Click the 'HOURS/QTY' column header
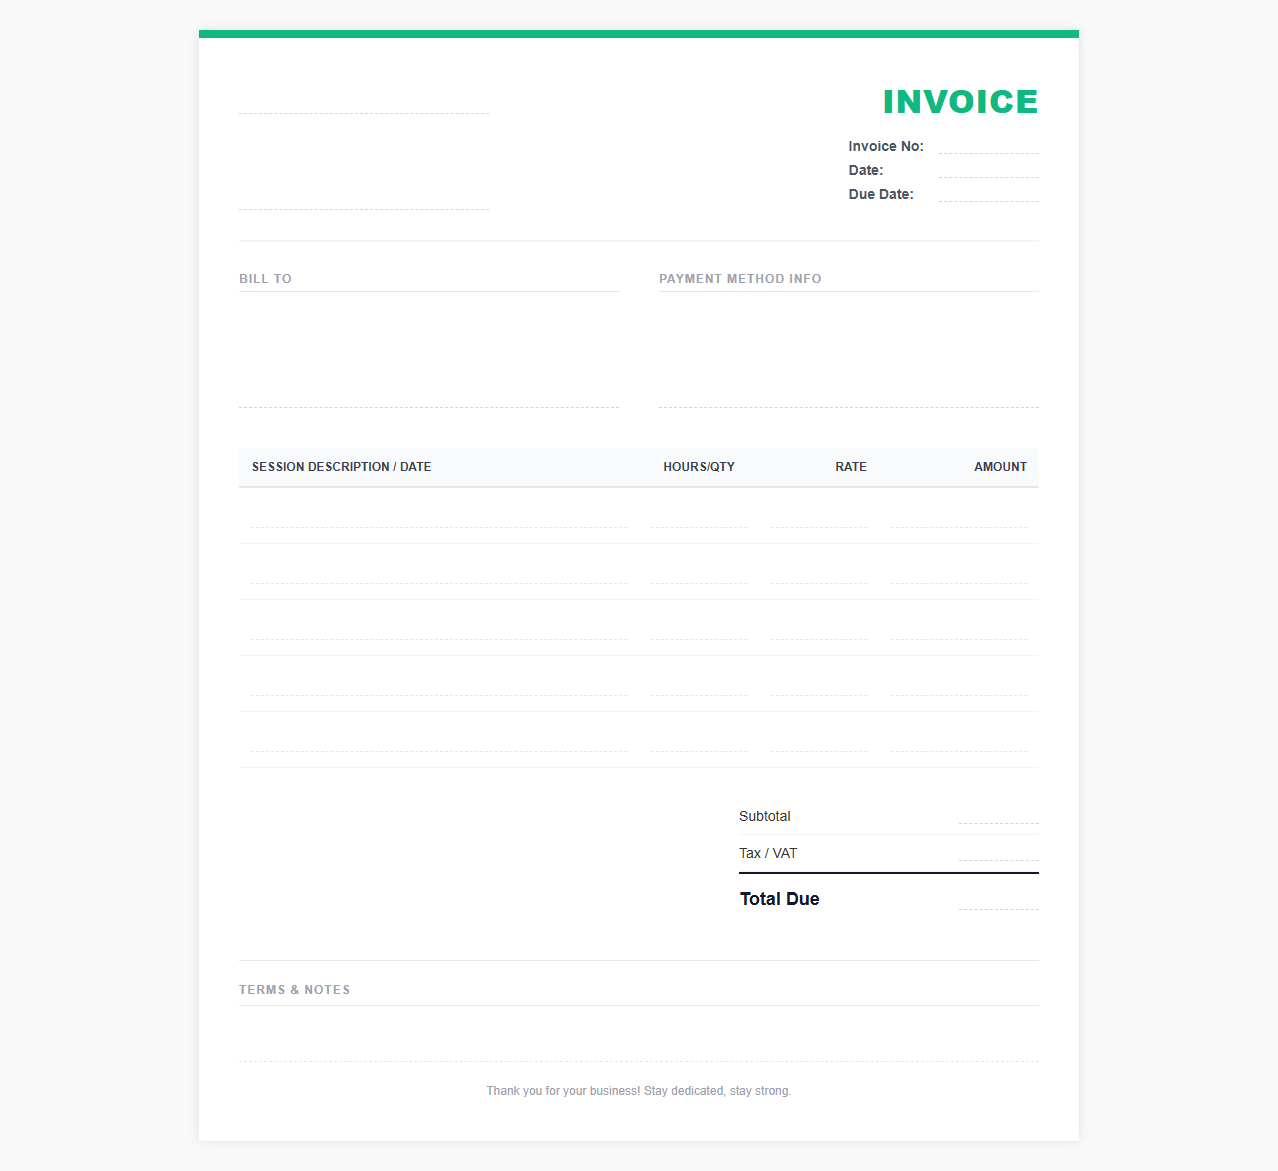 [x=699, y=467]
